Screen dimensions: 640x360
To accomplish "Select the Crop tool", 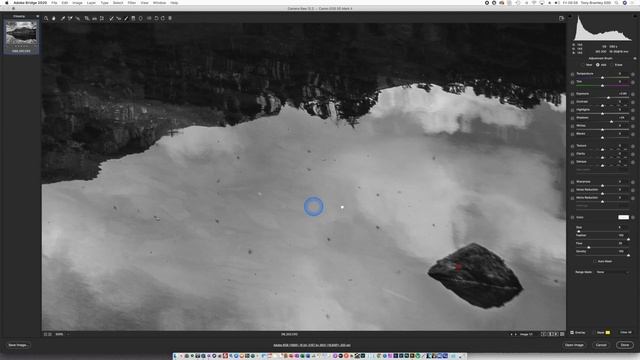I will pyautogui.click(x=87, y=18).
